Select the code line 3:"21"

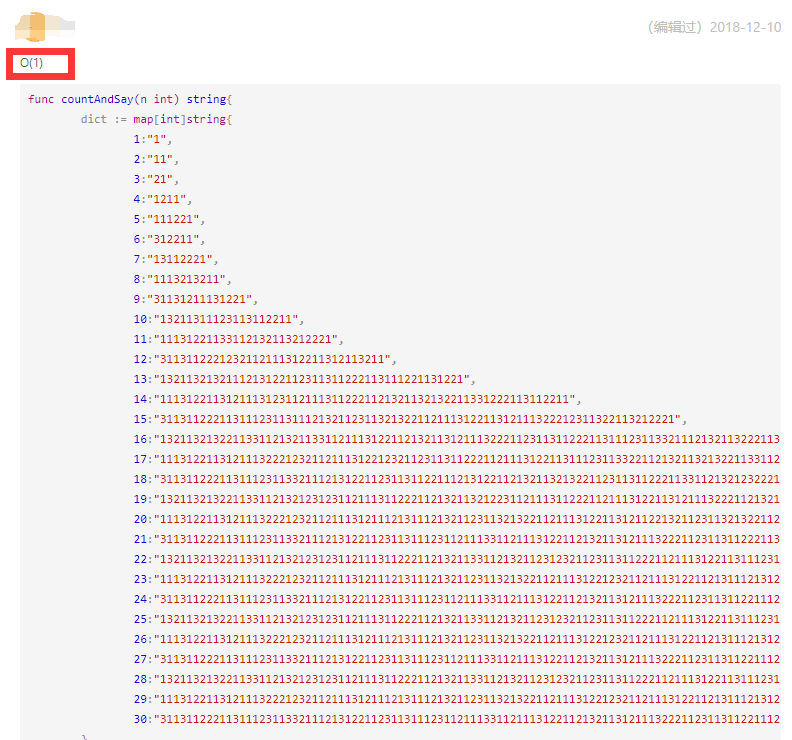pyautogui.click(x=156, y=179)
